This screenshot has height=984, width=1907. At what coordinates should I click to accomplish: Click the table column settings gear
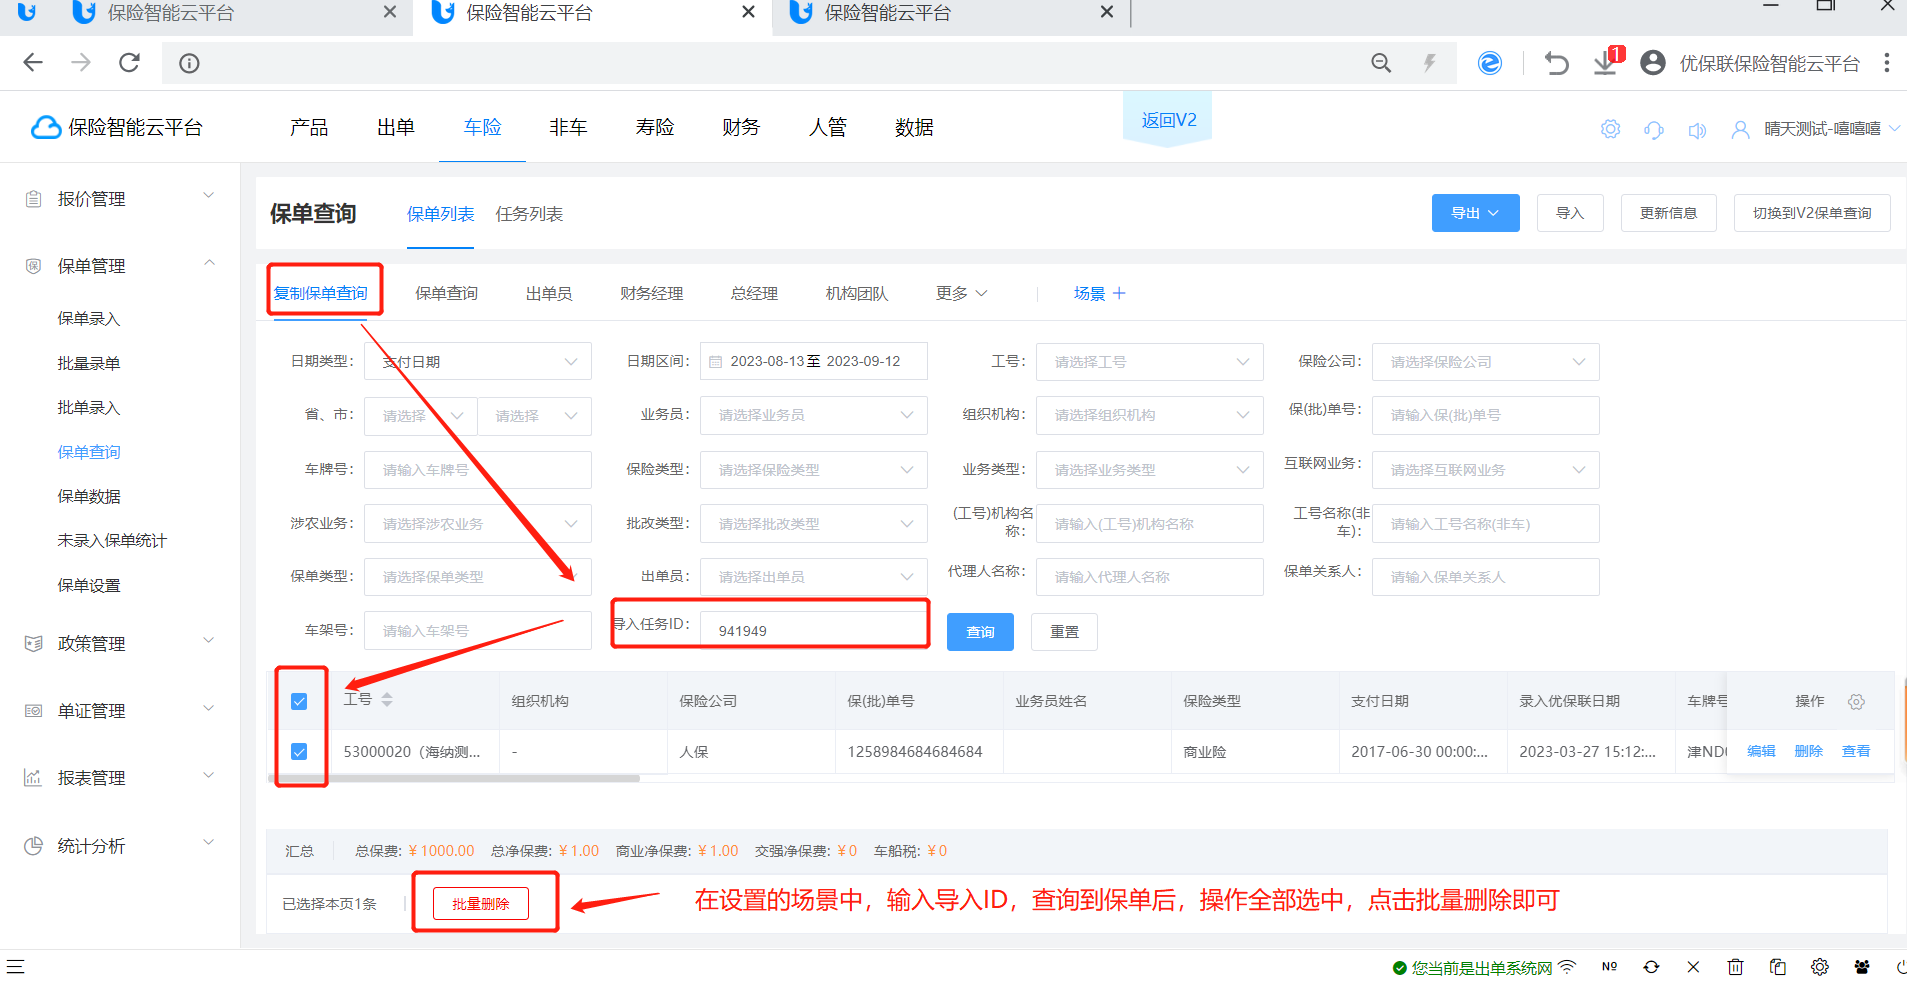1856,702
